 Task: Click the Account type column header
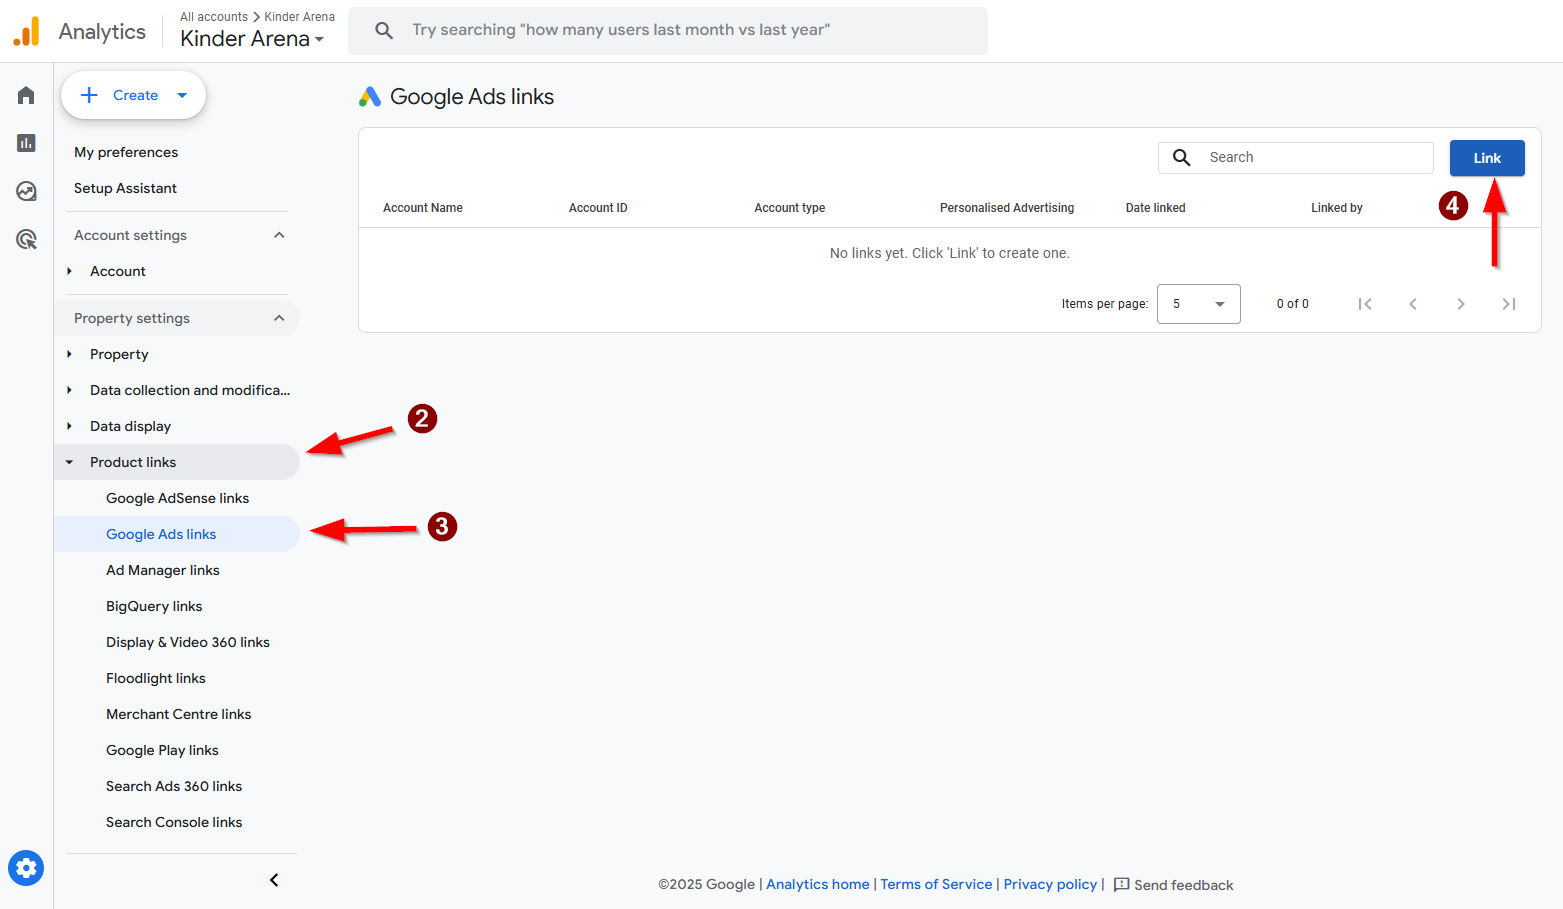pyautogui.click(x=790, y=208)
